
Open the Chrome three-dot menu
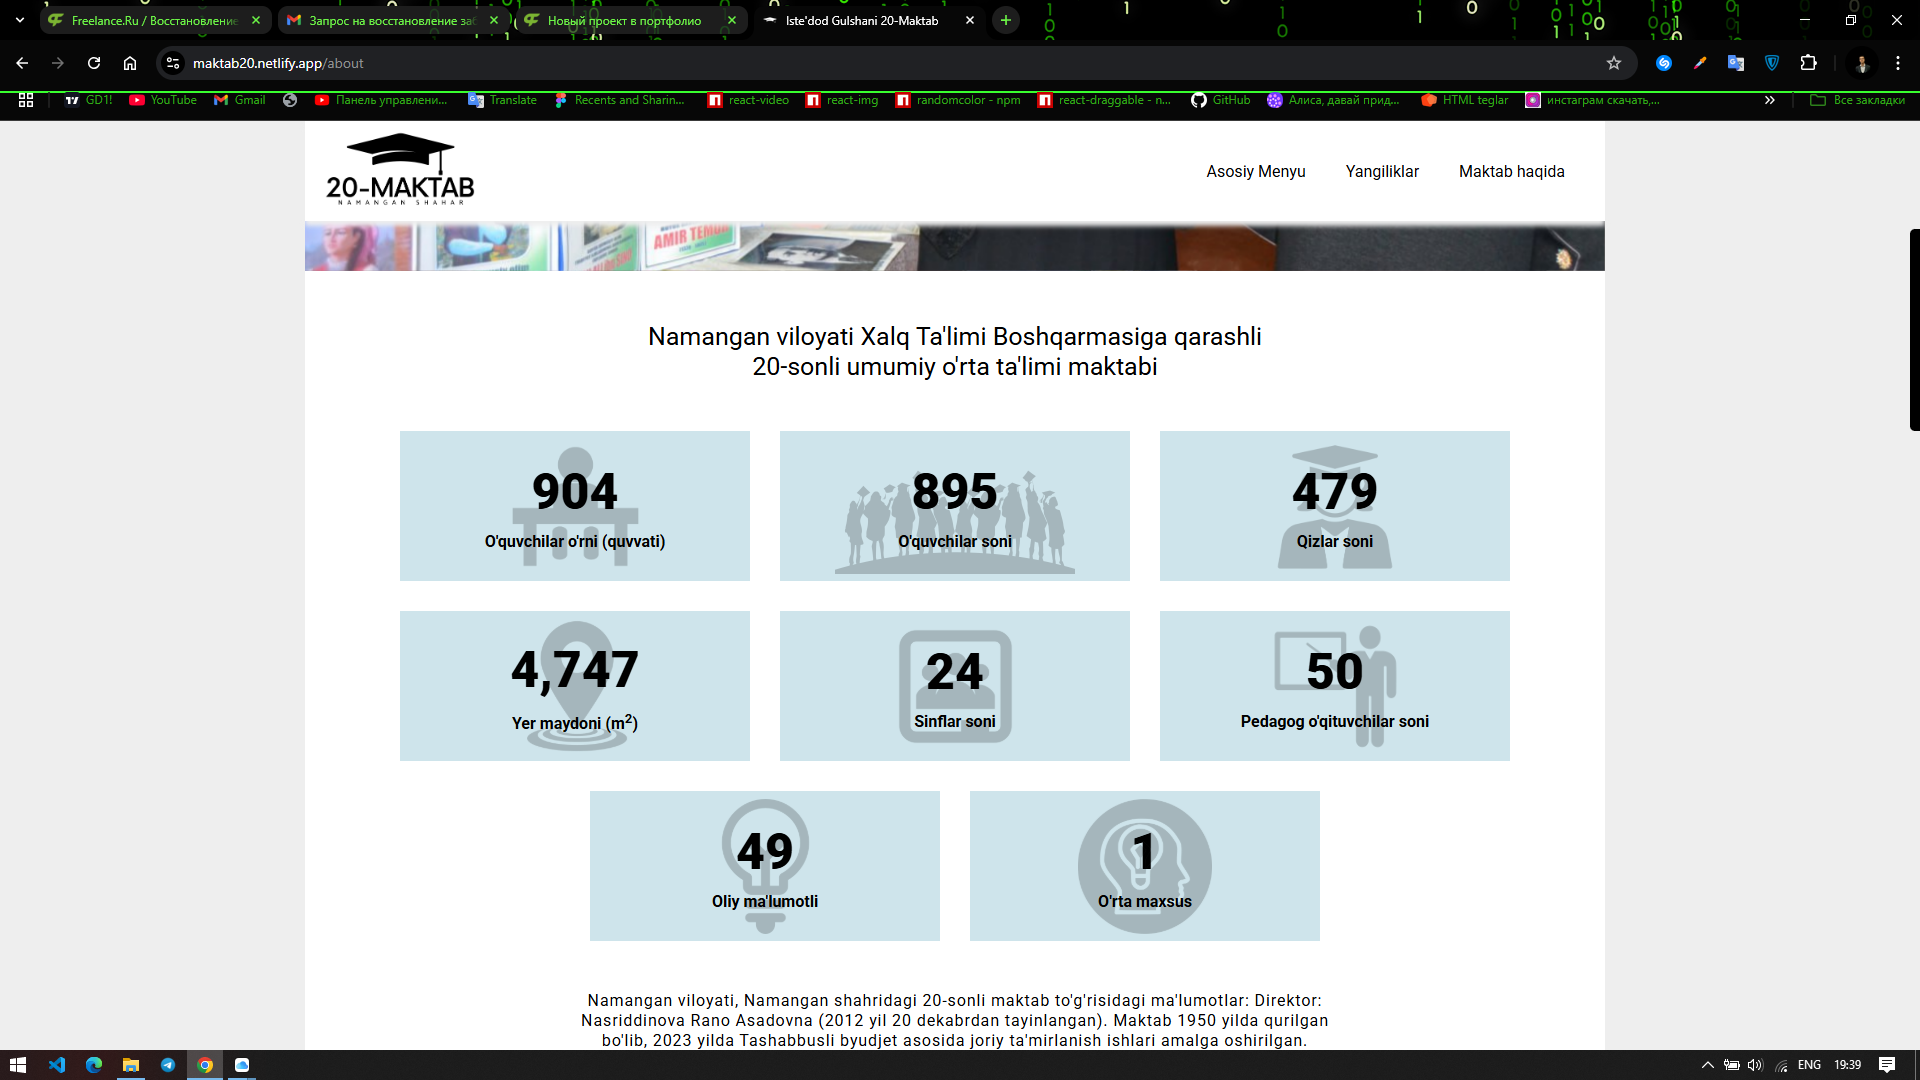[1898, 63]
